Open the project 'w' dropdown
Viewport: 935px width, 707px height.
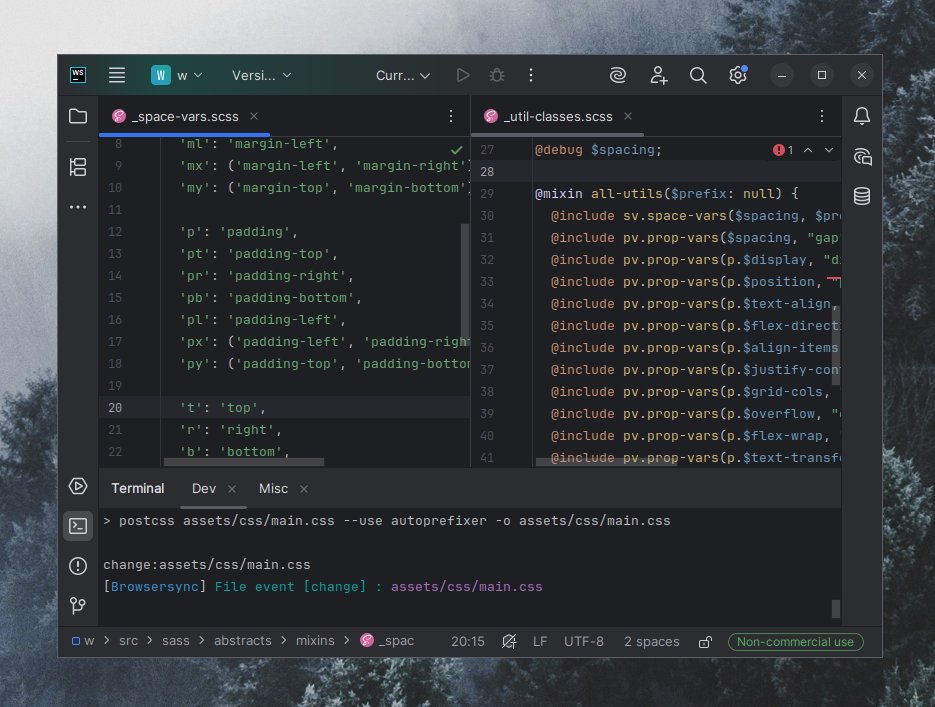[x=177, y=75]
